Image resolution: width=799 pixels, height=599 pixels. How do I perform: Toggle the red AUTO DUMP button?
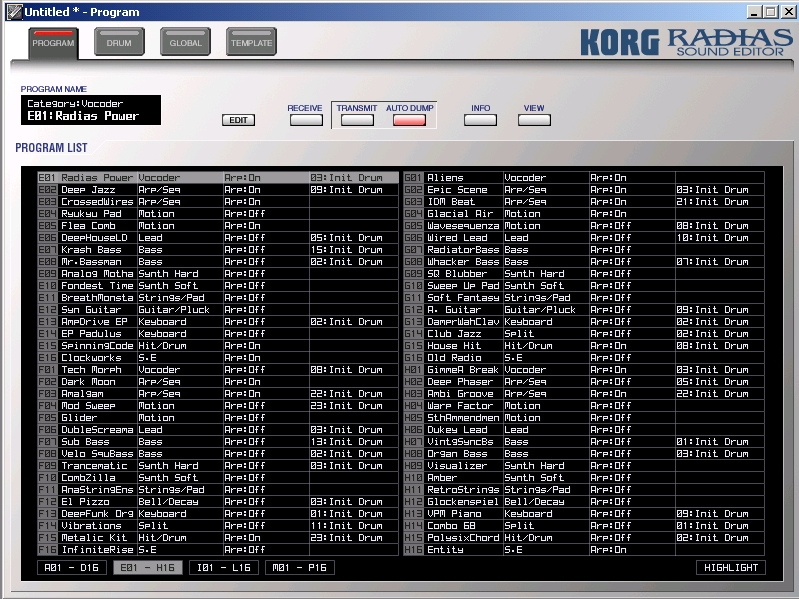click(409, 120)
